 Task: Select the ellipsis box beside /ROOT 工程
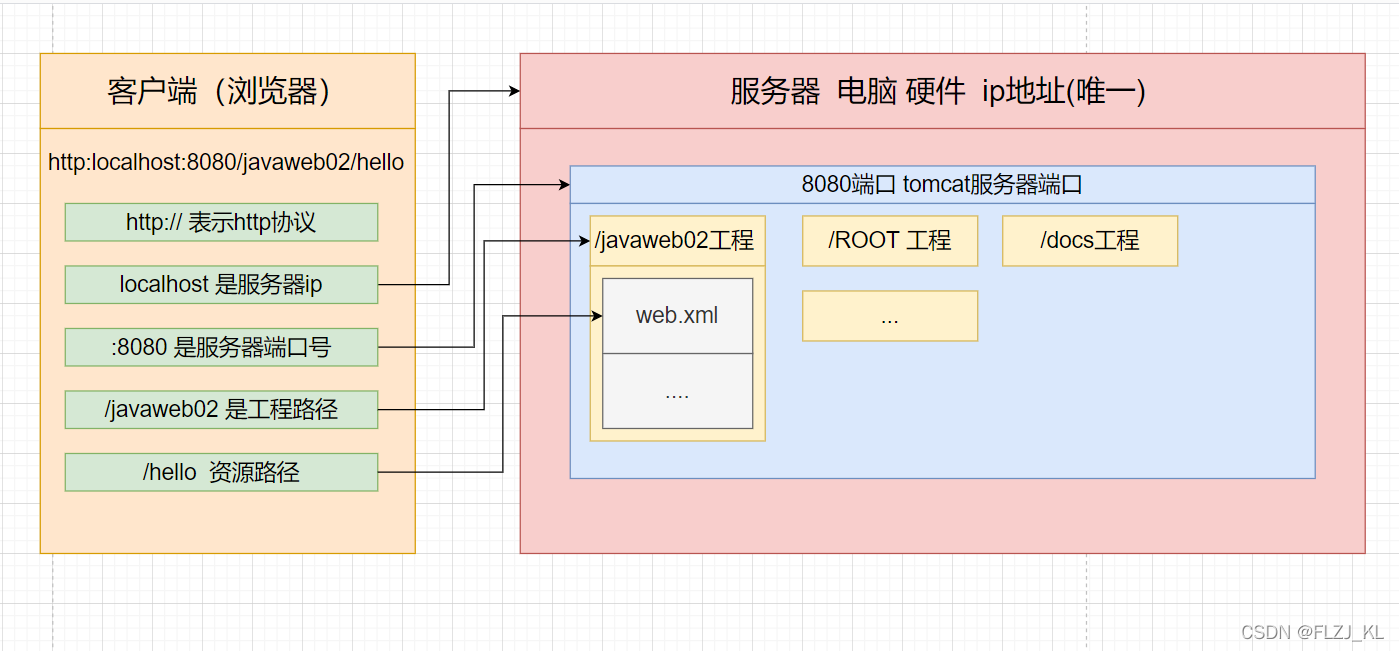click(x=889, y=315)
